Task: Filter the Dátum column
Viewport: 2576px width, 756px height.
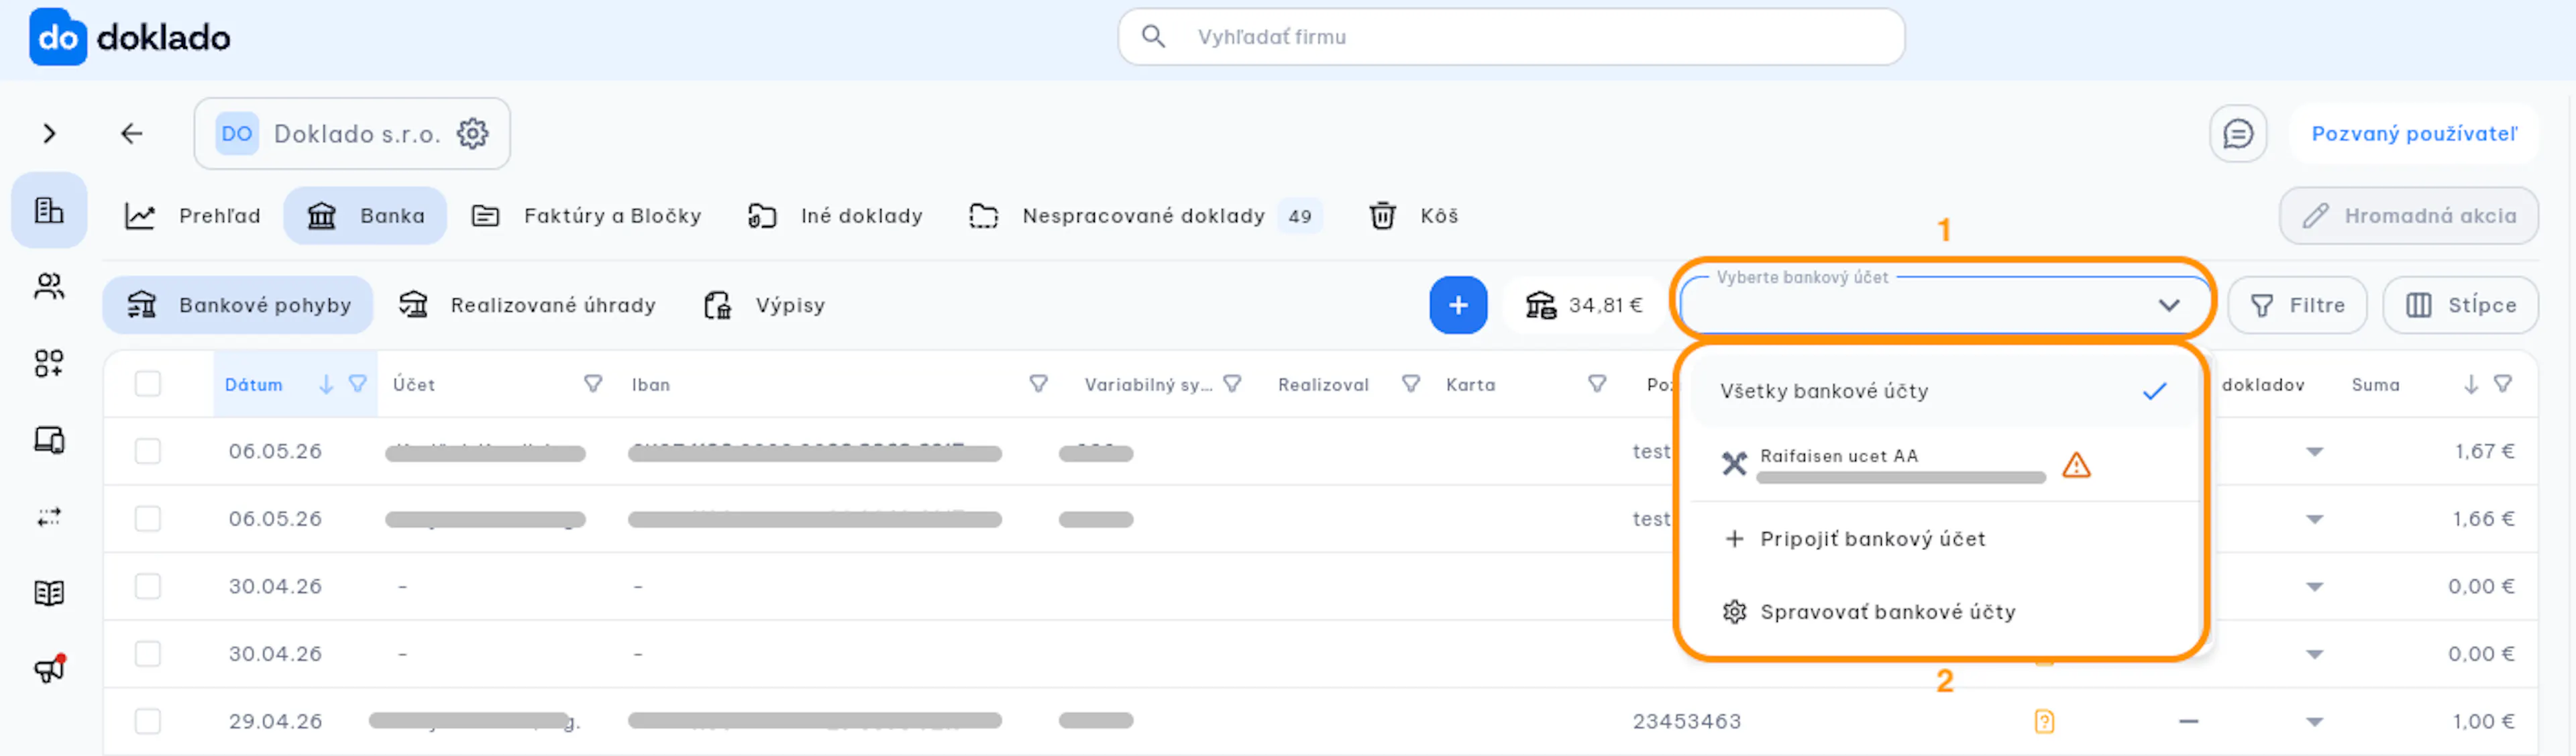Action: 357,384
